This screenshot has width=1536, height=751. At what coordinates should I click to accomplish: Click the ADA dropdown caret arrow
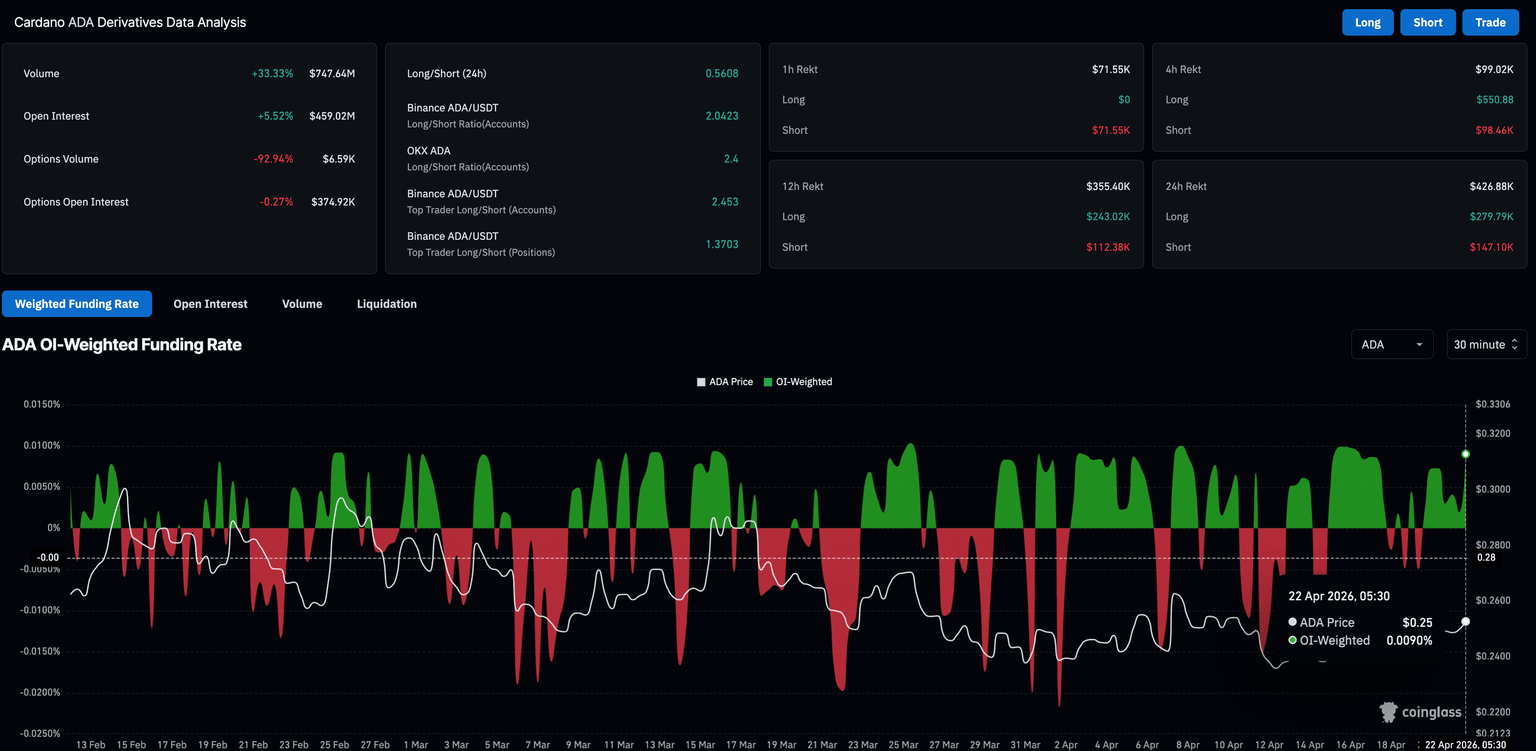[x=1419, y=344]
